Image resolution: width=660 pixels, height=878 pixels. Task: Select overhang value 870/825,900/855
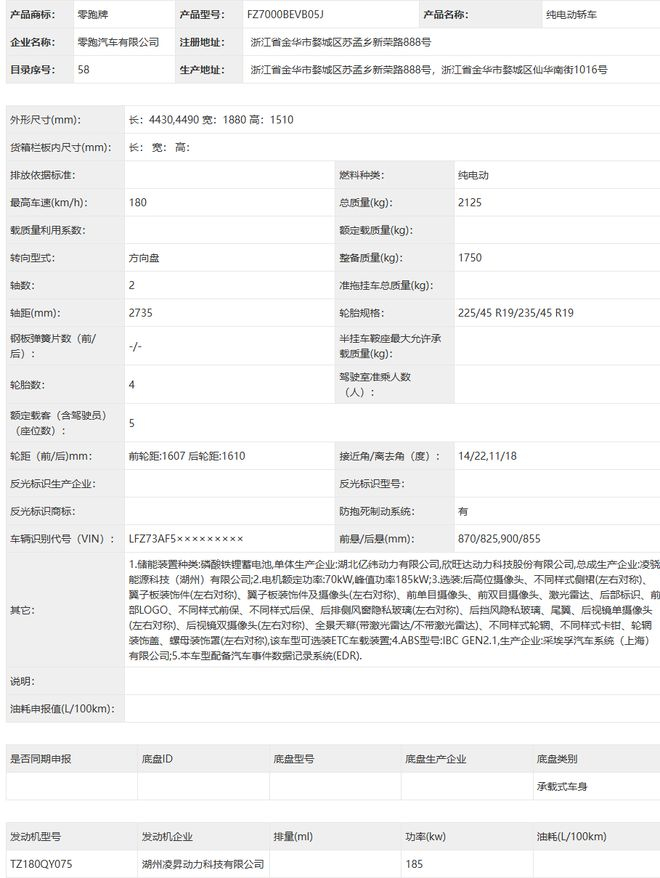(499, 539)
